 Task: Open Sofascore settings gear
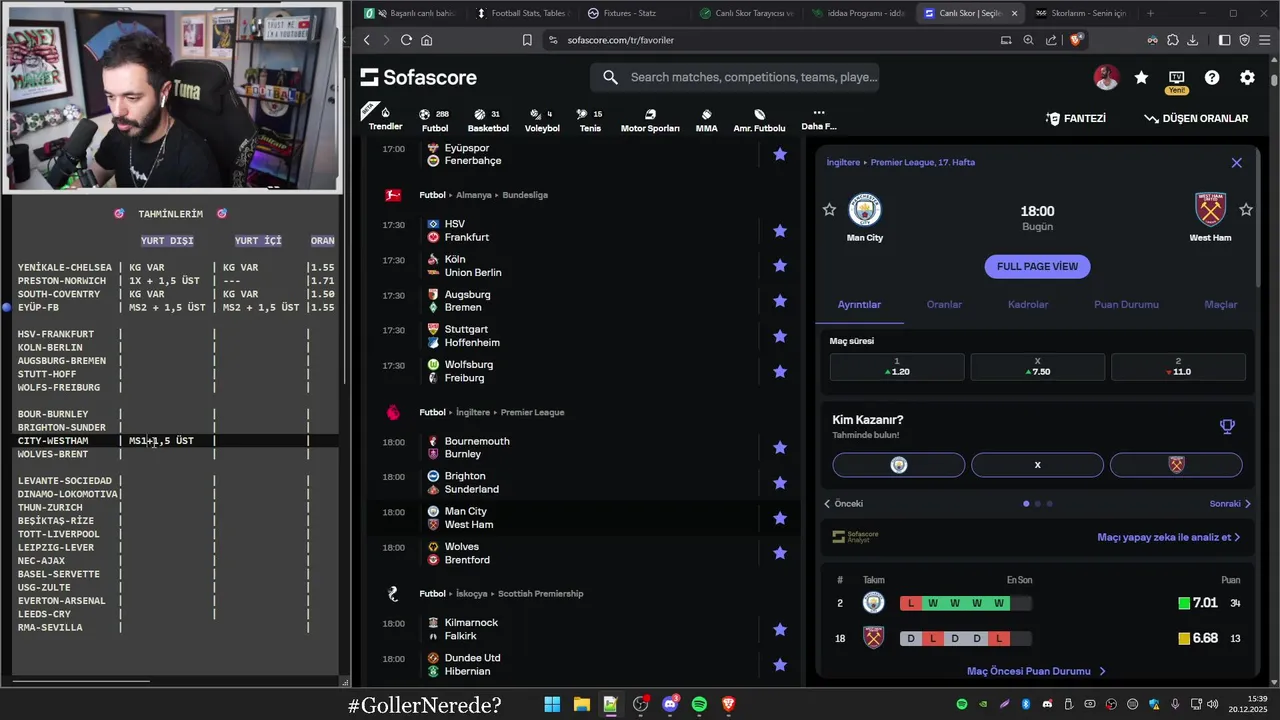click(1247, 77)
